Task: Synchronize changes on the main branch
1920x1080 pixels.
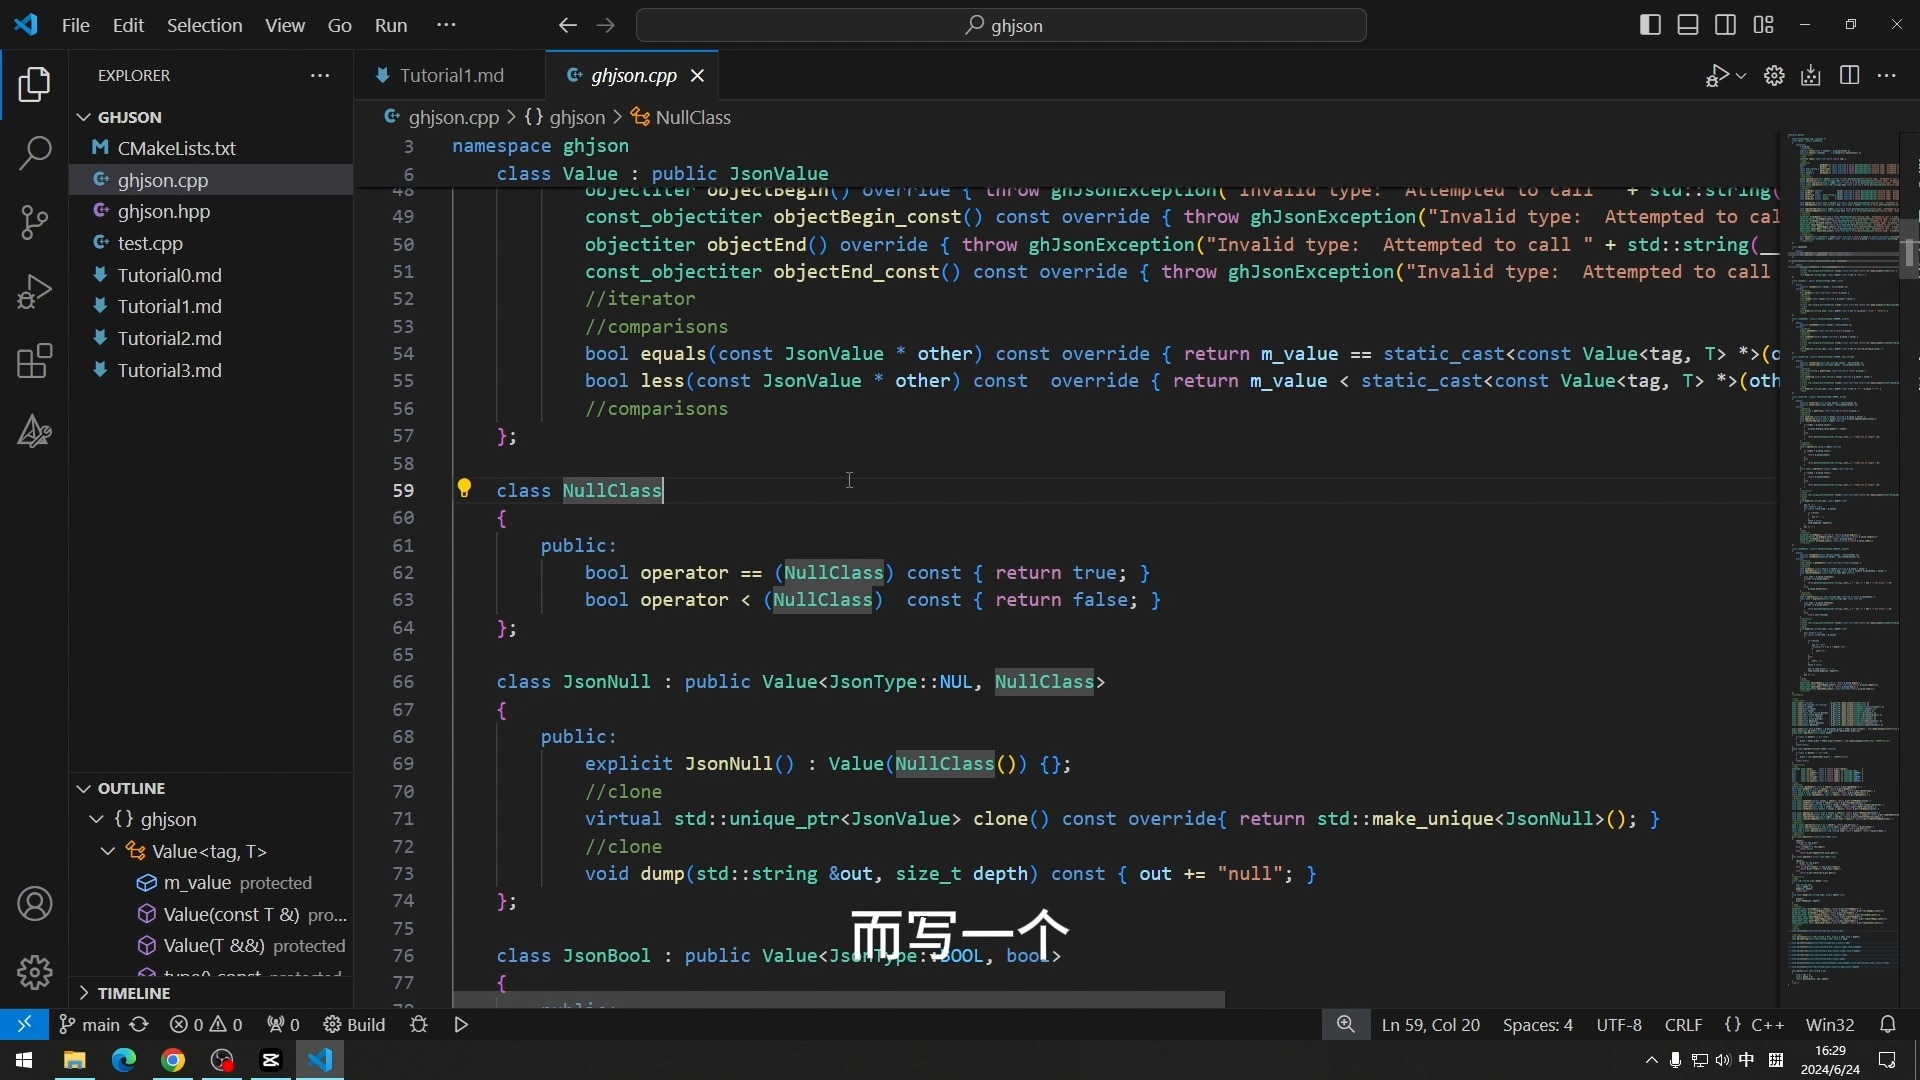Action: (139, 1024)
